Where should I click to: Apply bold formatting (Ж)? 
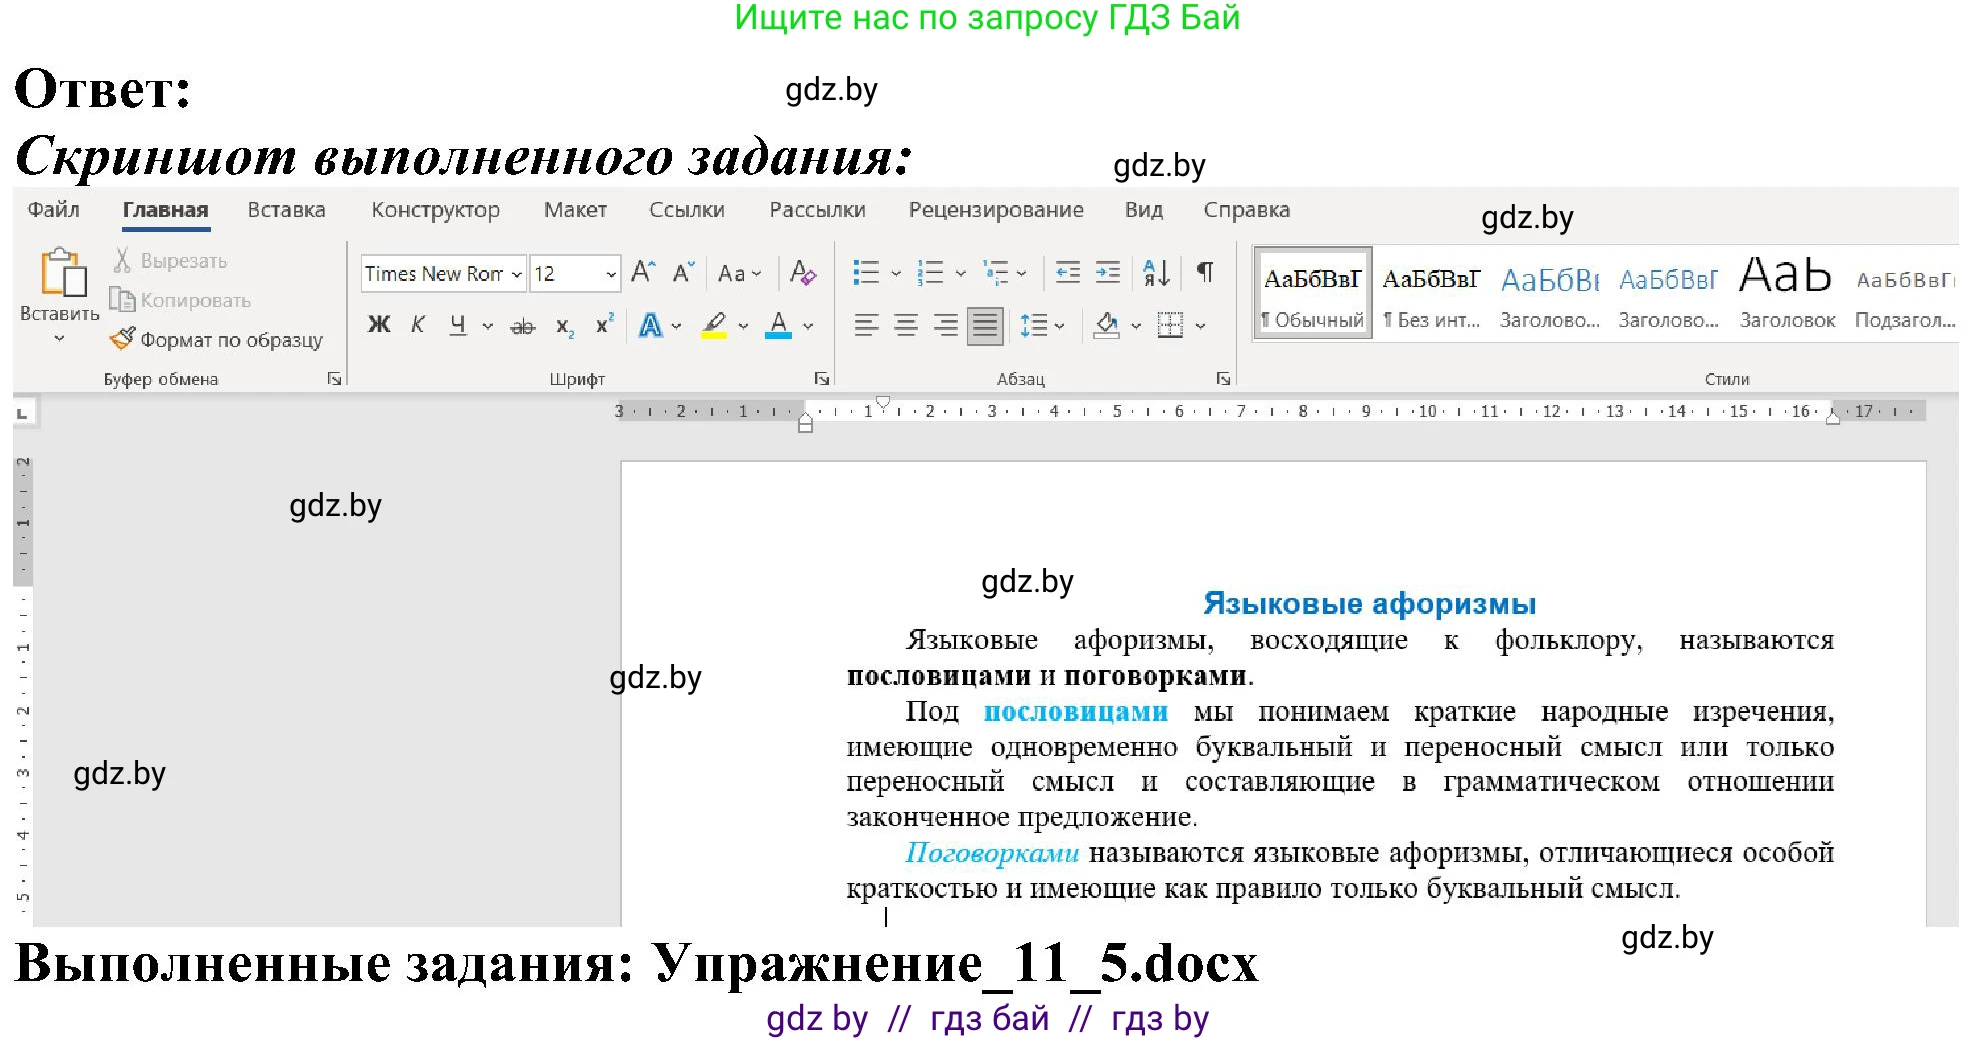coord(378,324)
